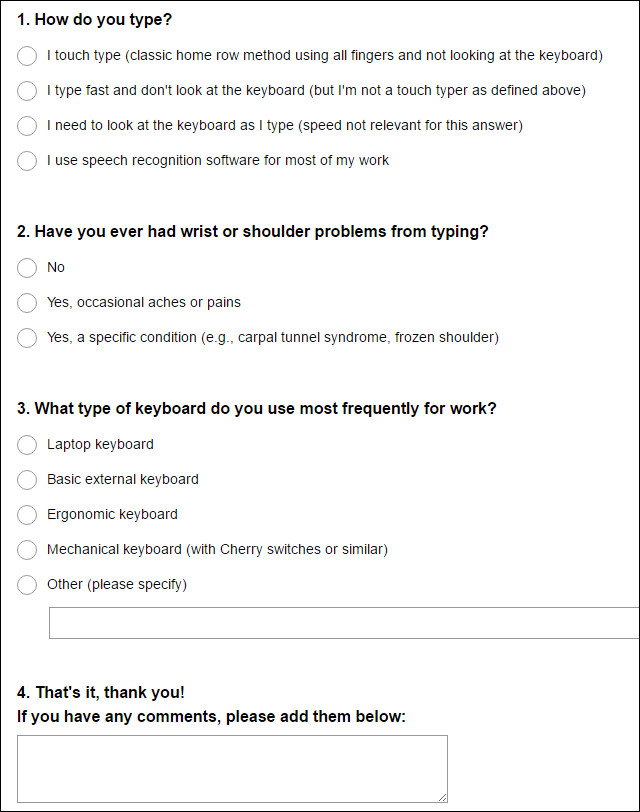Pick 'Mechanical keyboard (with Cherry switches or similar)'
This screenshot has width=640, height=812.
27,550
